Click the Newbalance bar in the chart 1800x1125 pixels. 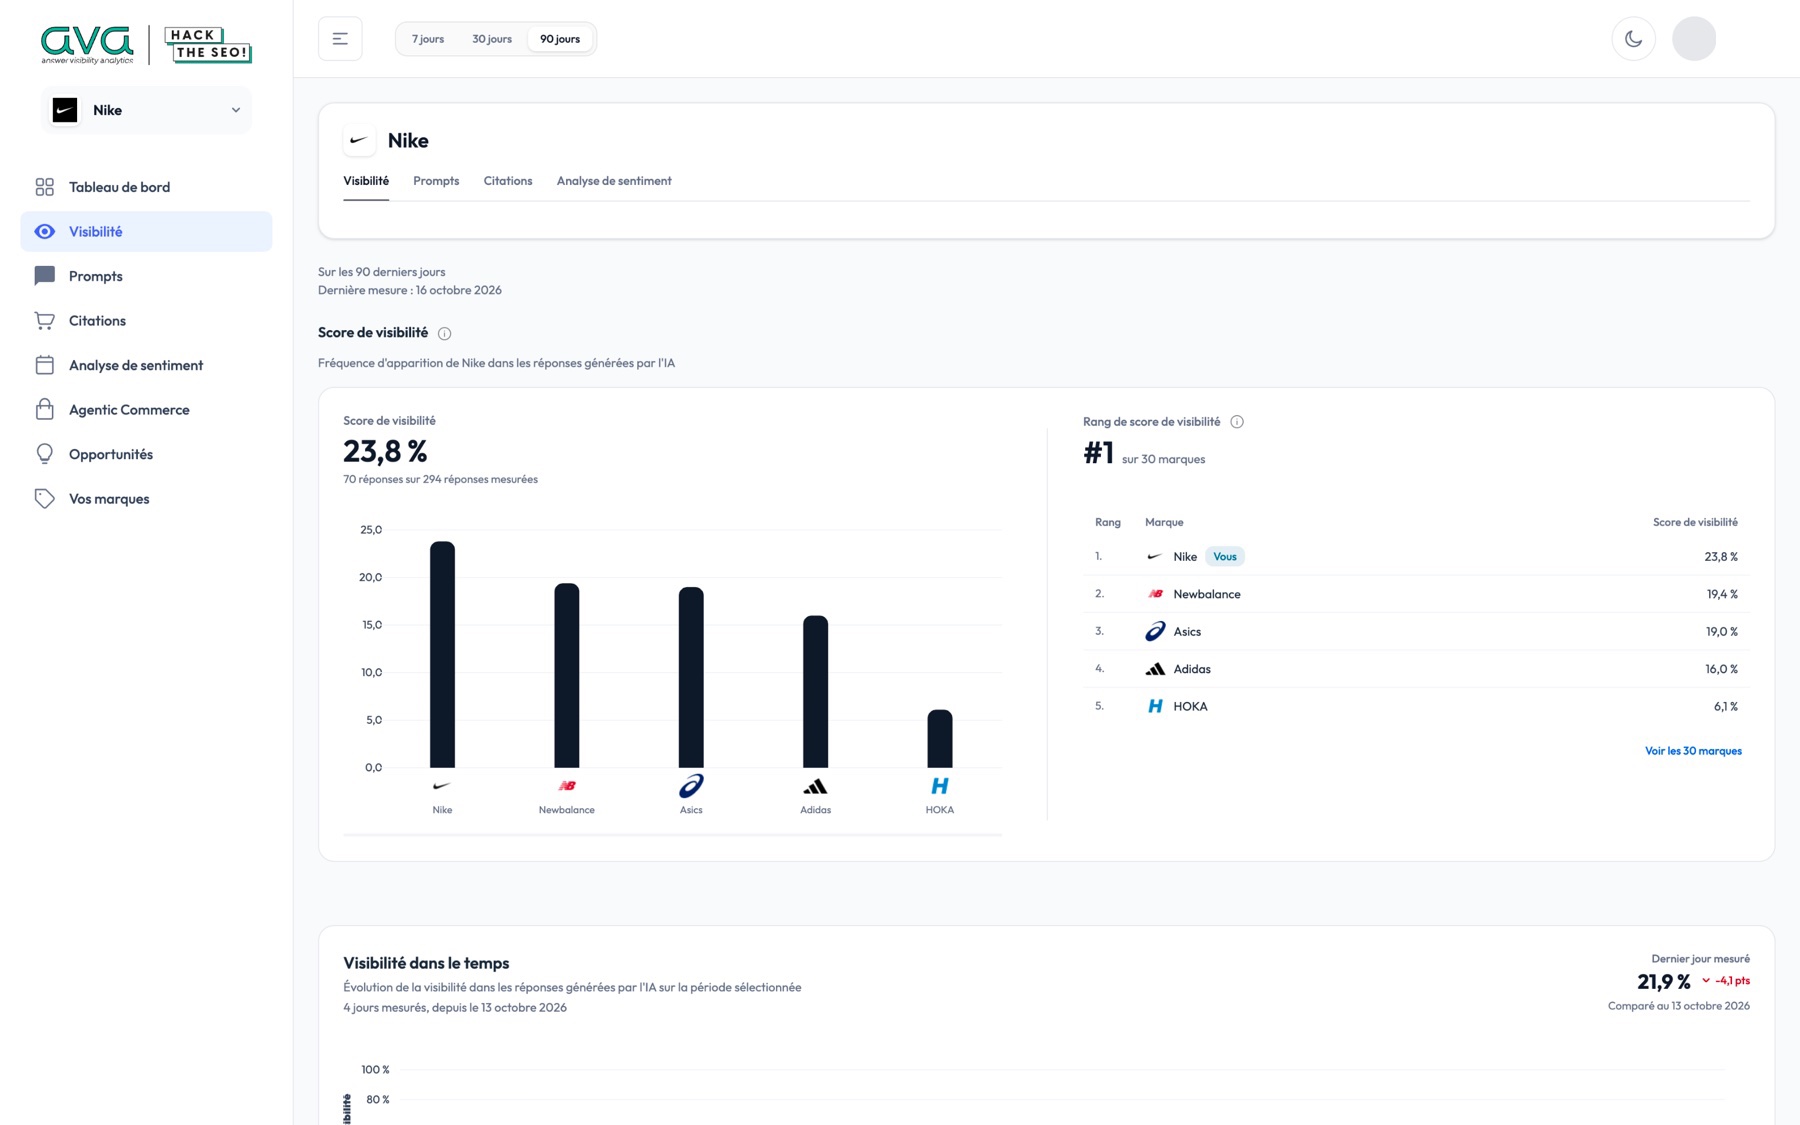click(x=567, y=676)
